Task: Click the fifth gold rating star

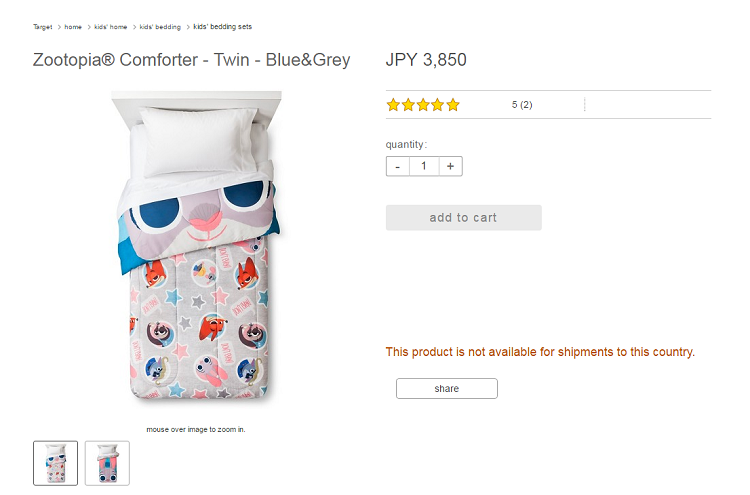Action: (453, 105)
